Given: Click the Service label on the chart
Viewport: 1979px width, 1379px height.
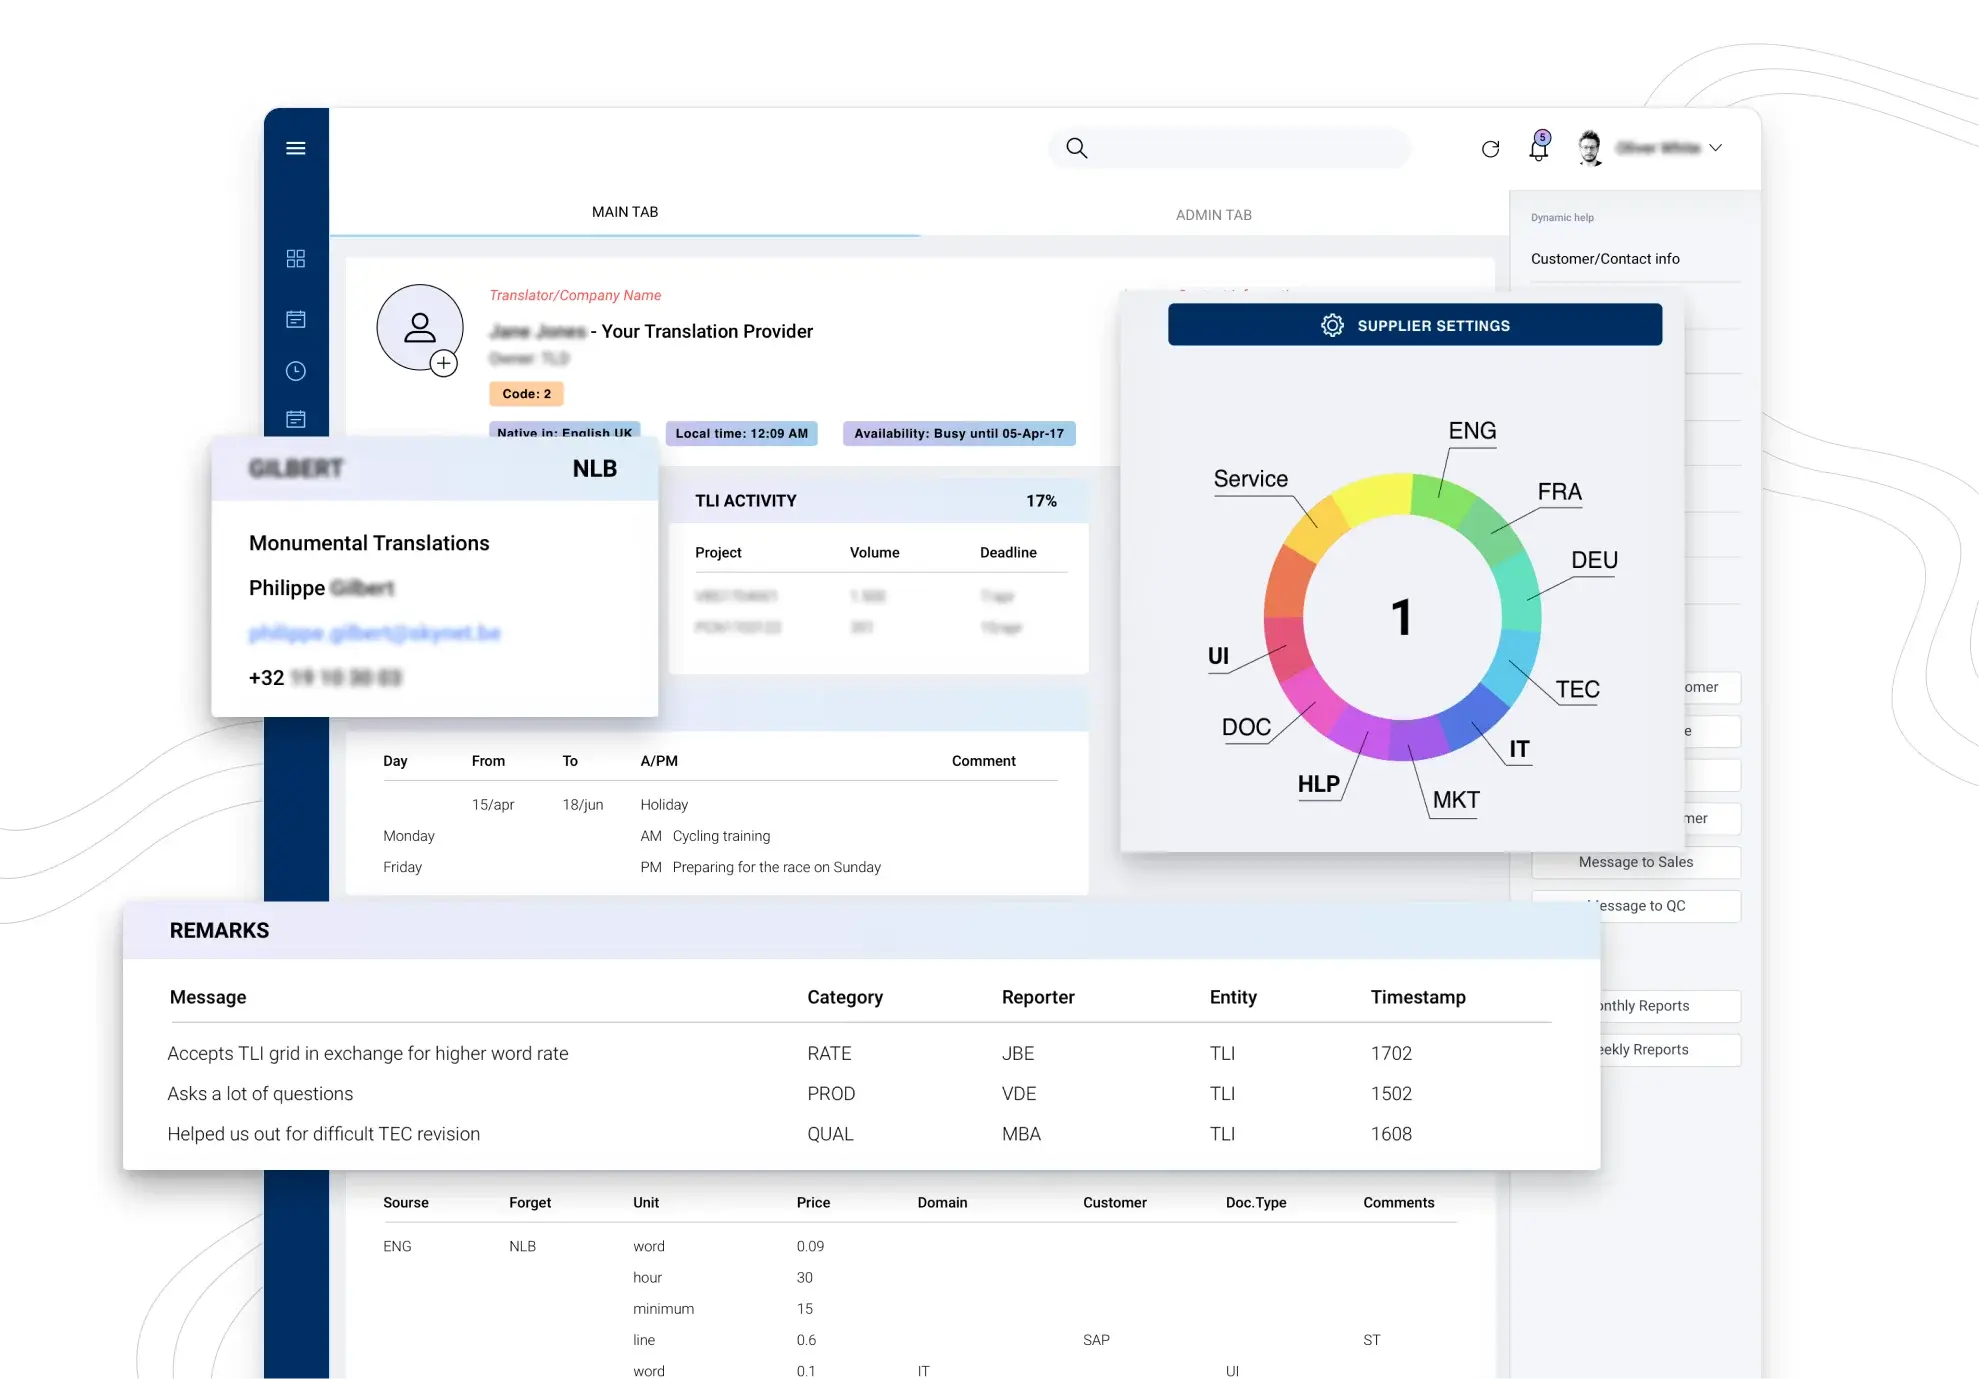Looking at the screenshot, I should (1251, 479).
